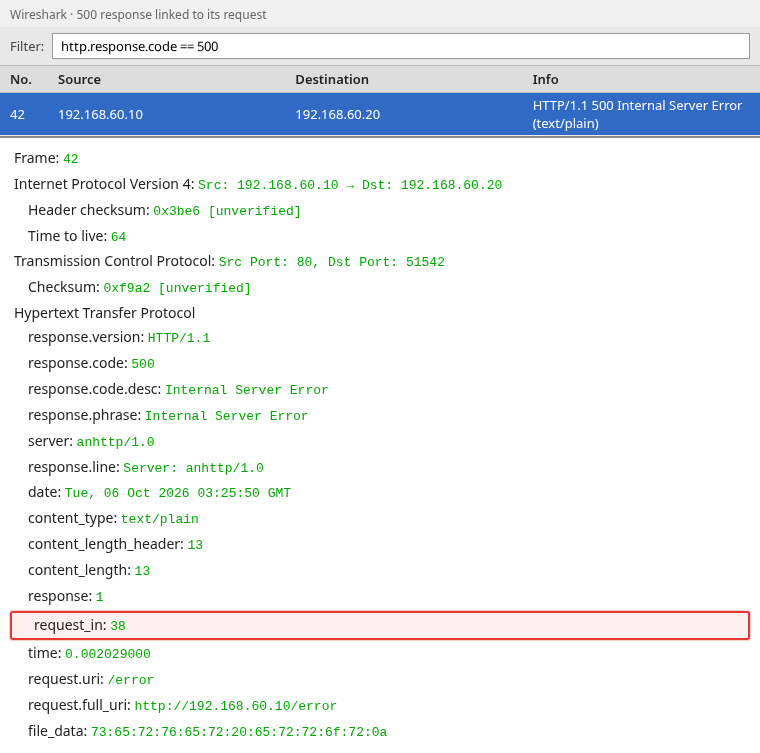
Task: Click destination address 192.168.60.20 in packet row
Action: coord(338,114)
